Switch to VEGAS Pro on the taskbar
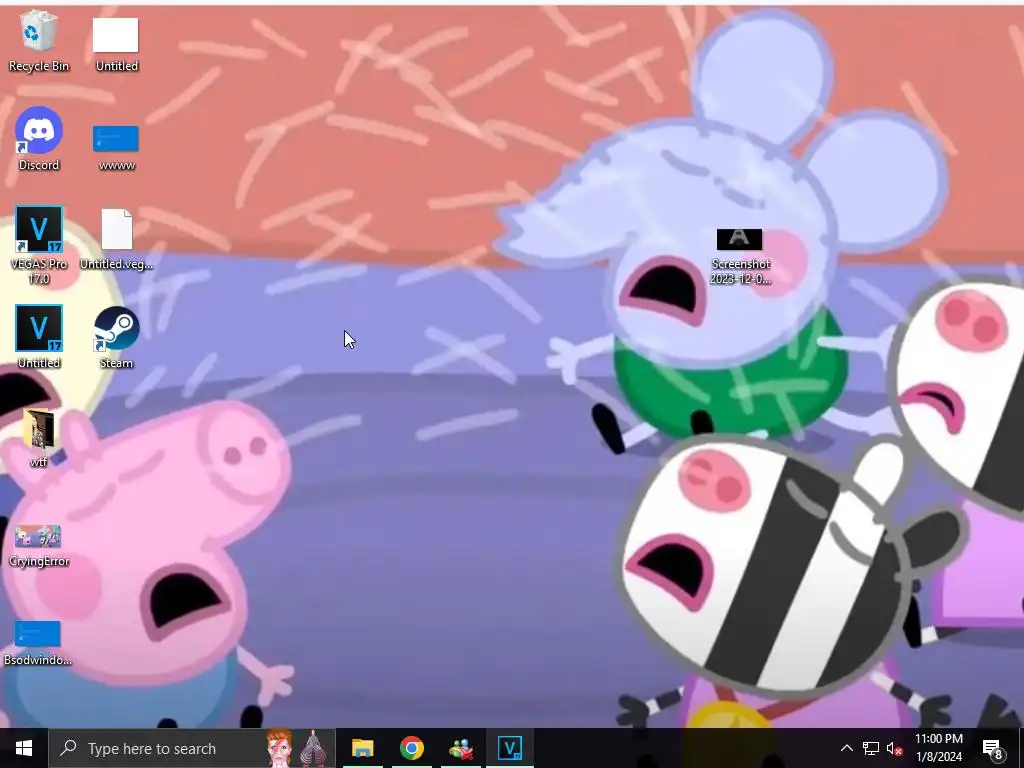1024x768 pixels. (x=509, y=748)
